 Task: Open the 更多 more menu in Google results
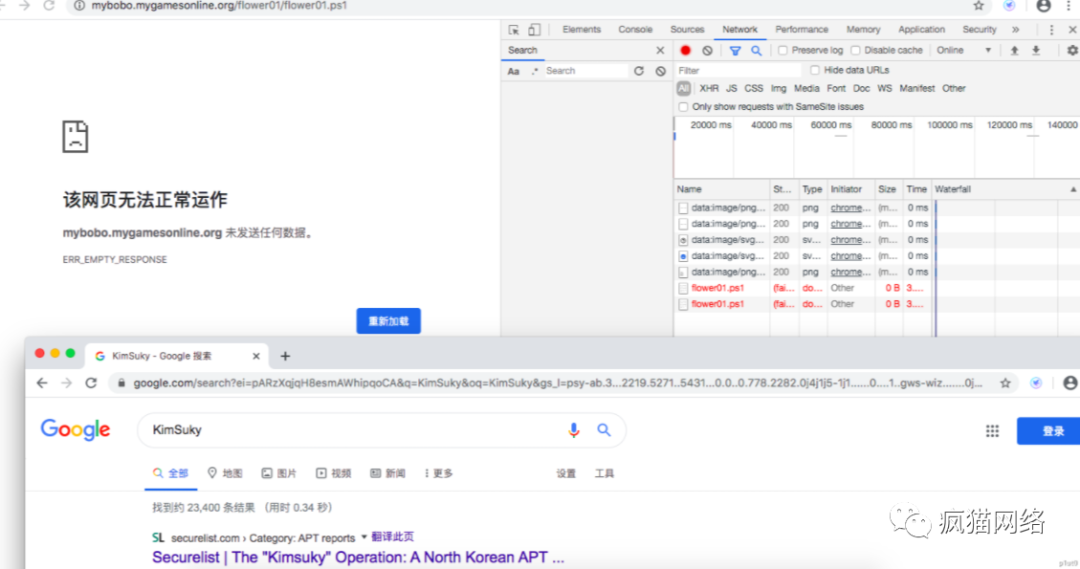(x=439, y=473)
